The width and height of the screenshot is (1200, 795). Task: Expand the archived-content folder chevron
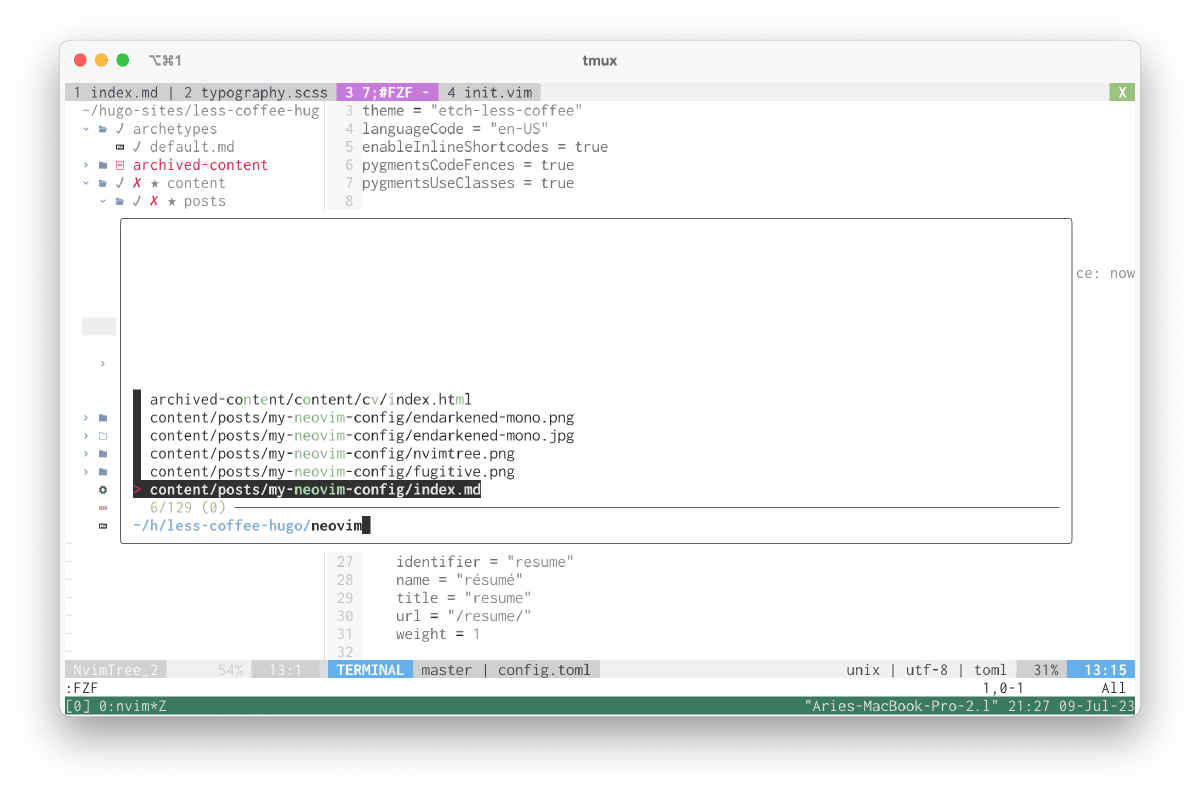click(x=86, y=165)
